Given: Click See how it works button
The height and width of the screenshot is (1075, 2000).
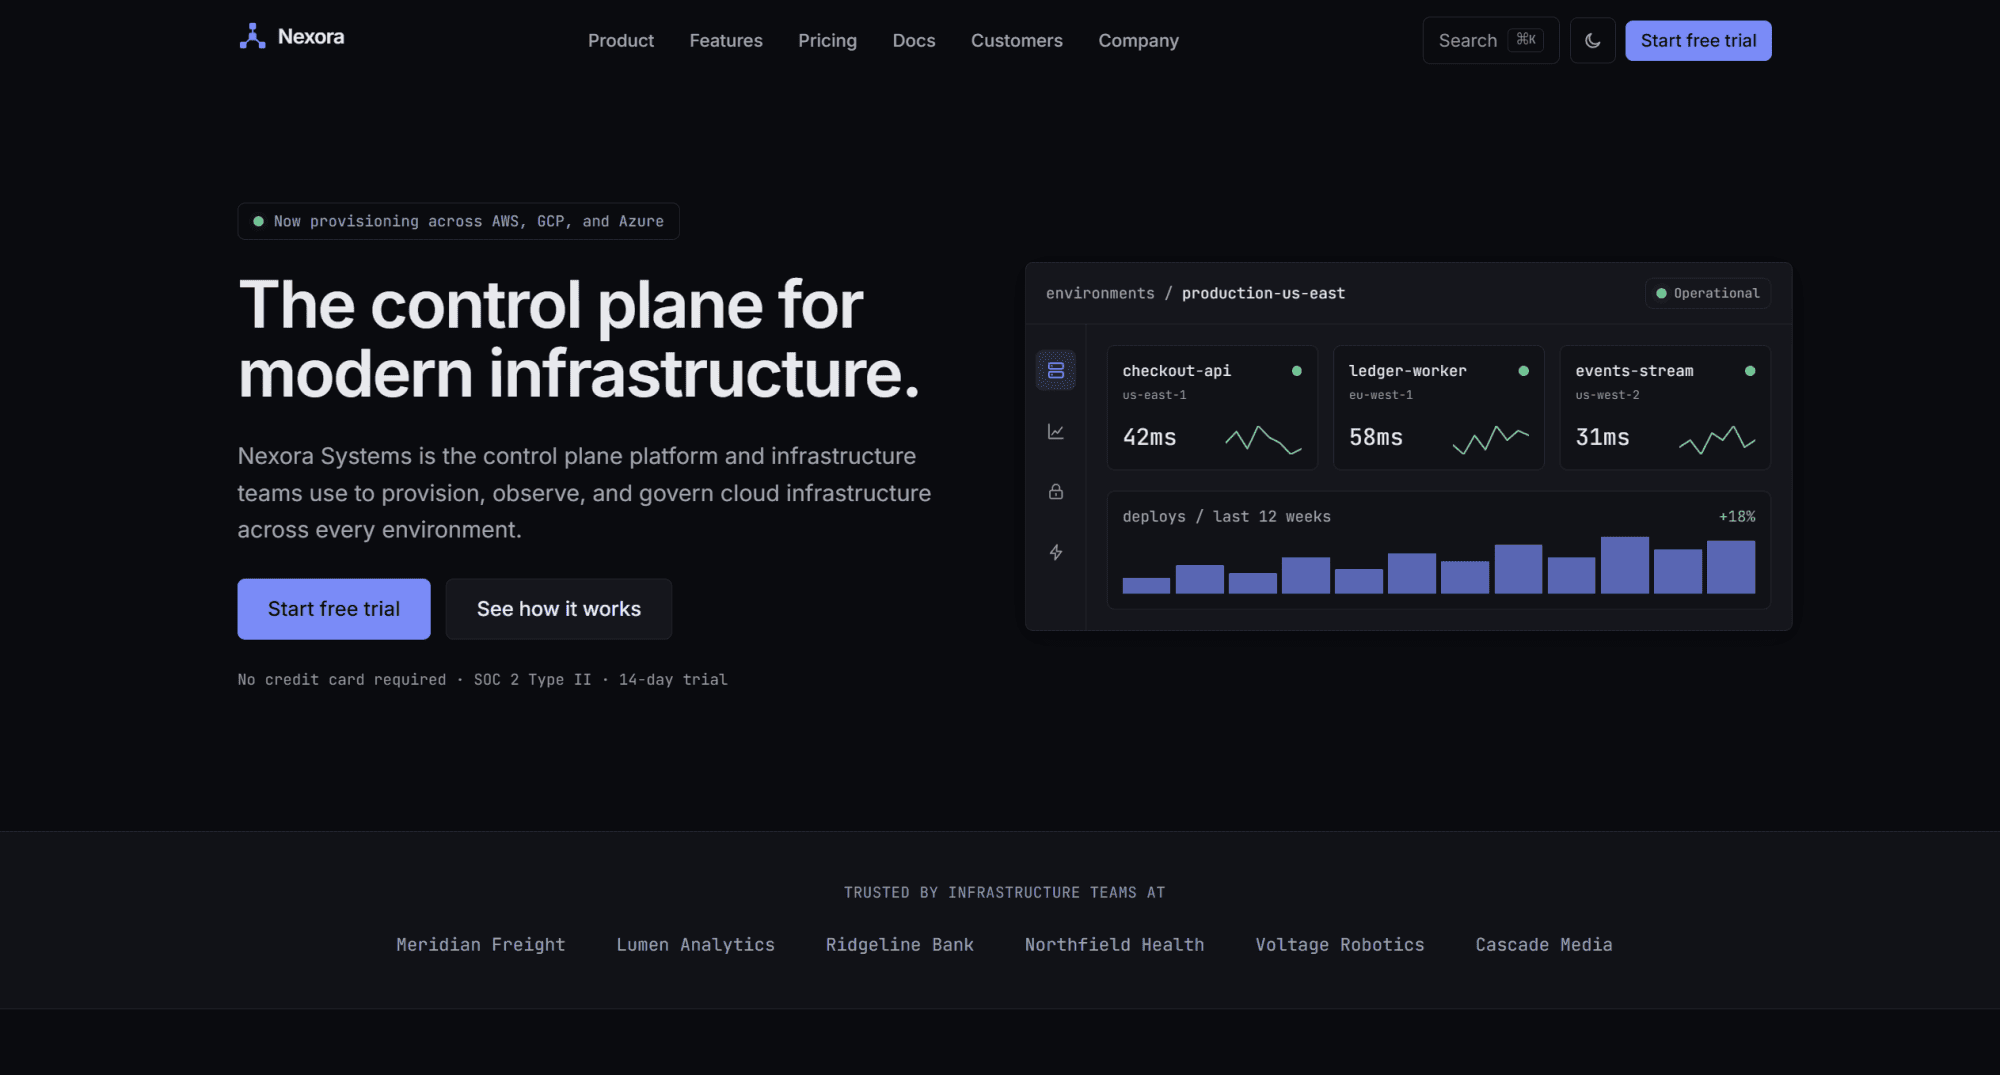Looking at the screenshot, I should click(x=559, y=609).
